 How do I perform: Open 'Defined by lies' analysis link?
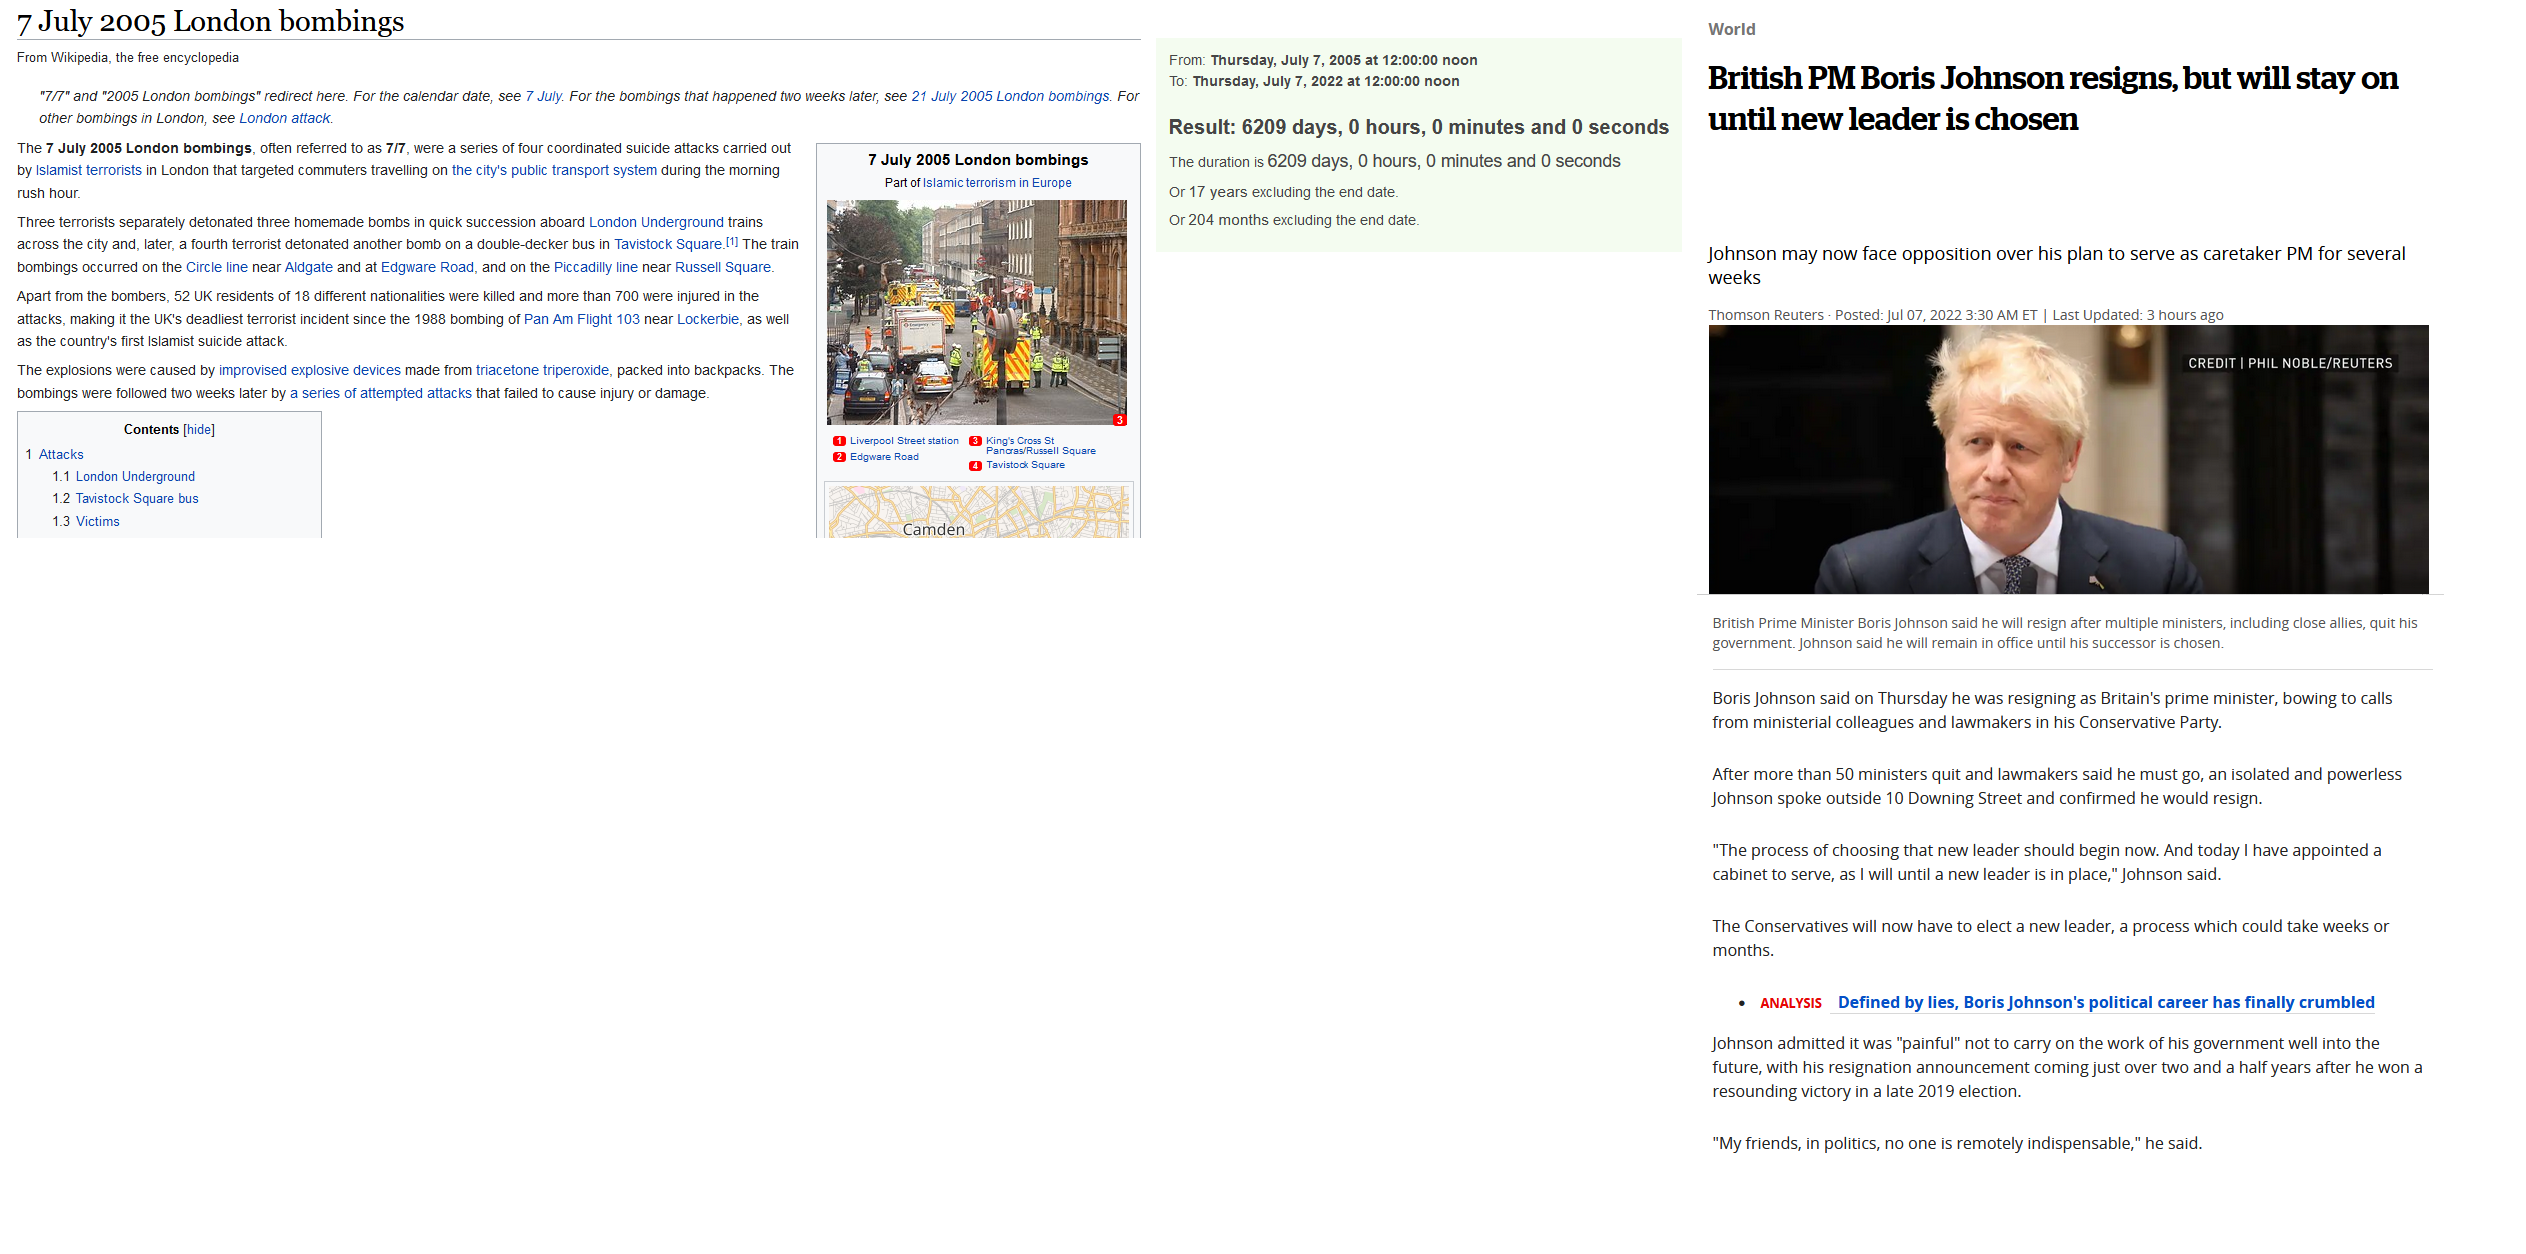(x=2106, y=1002)
